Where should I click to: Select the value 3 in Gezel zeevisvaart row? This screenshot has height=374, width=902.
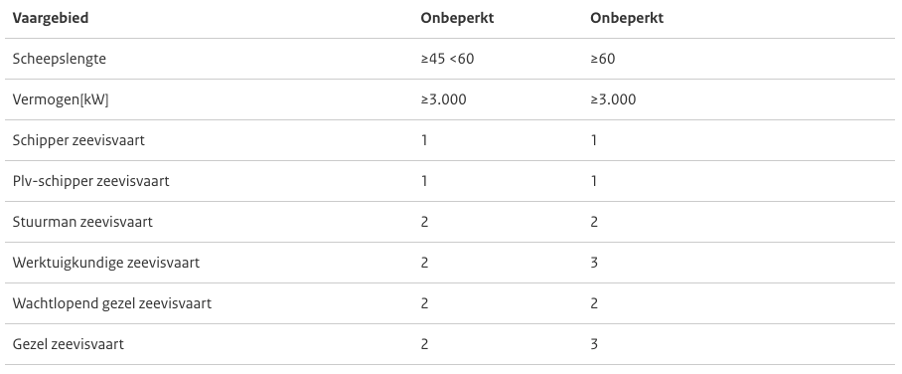click(x=594, y=344)
